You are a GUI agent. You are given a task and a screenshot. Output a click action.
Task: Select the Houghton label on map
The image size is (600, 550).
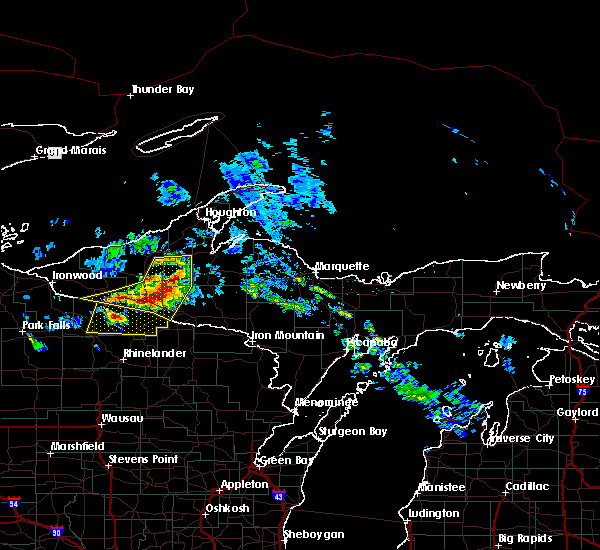tap(231, 212)
